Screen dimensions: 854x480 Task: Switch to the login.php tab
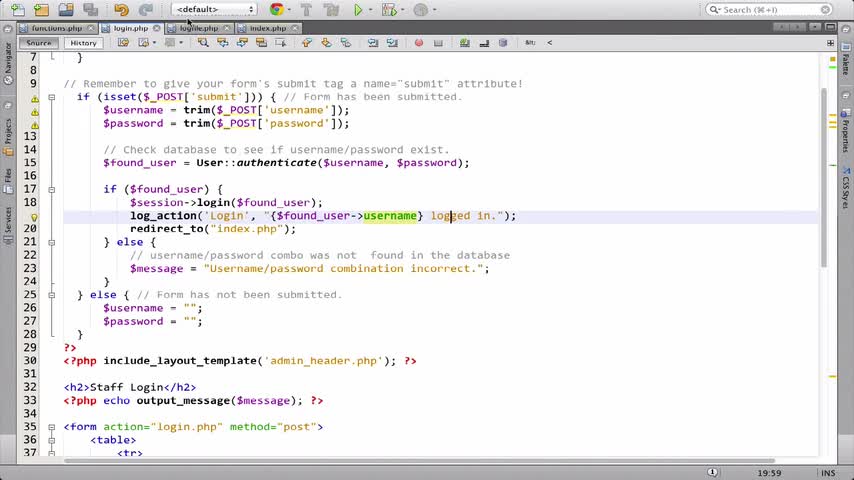(131, 28)
